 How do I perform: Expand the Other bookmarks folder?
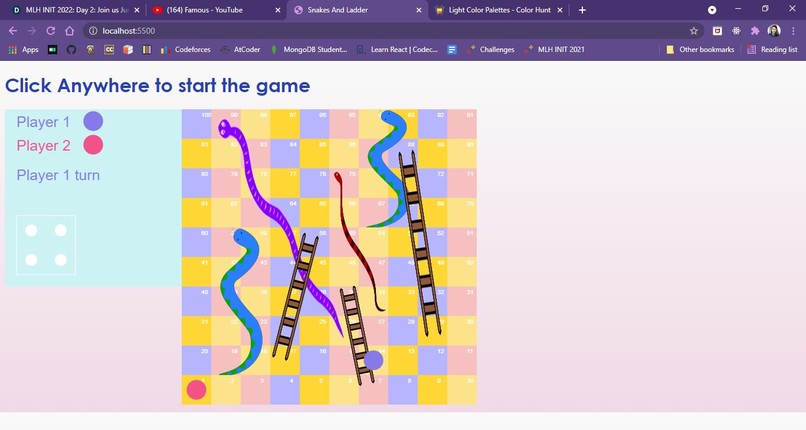point(700,50)
